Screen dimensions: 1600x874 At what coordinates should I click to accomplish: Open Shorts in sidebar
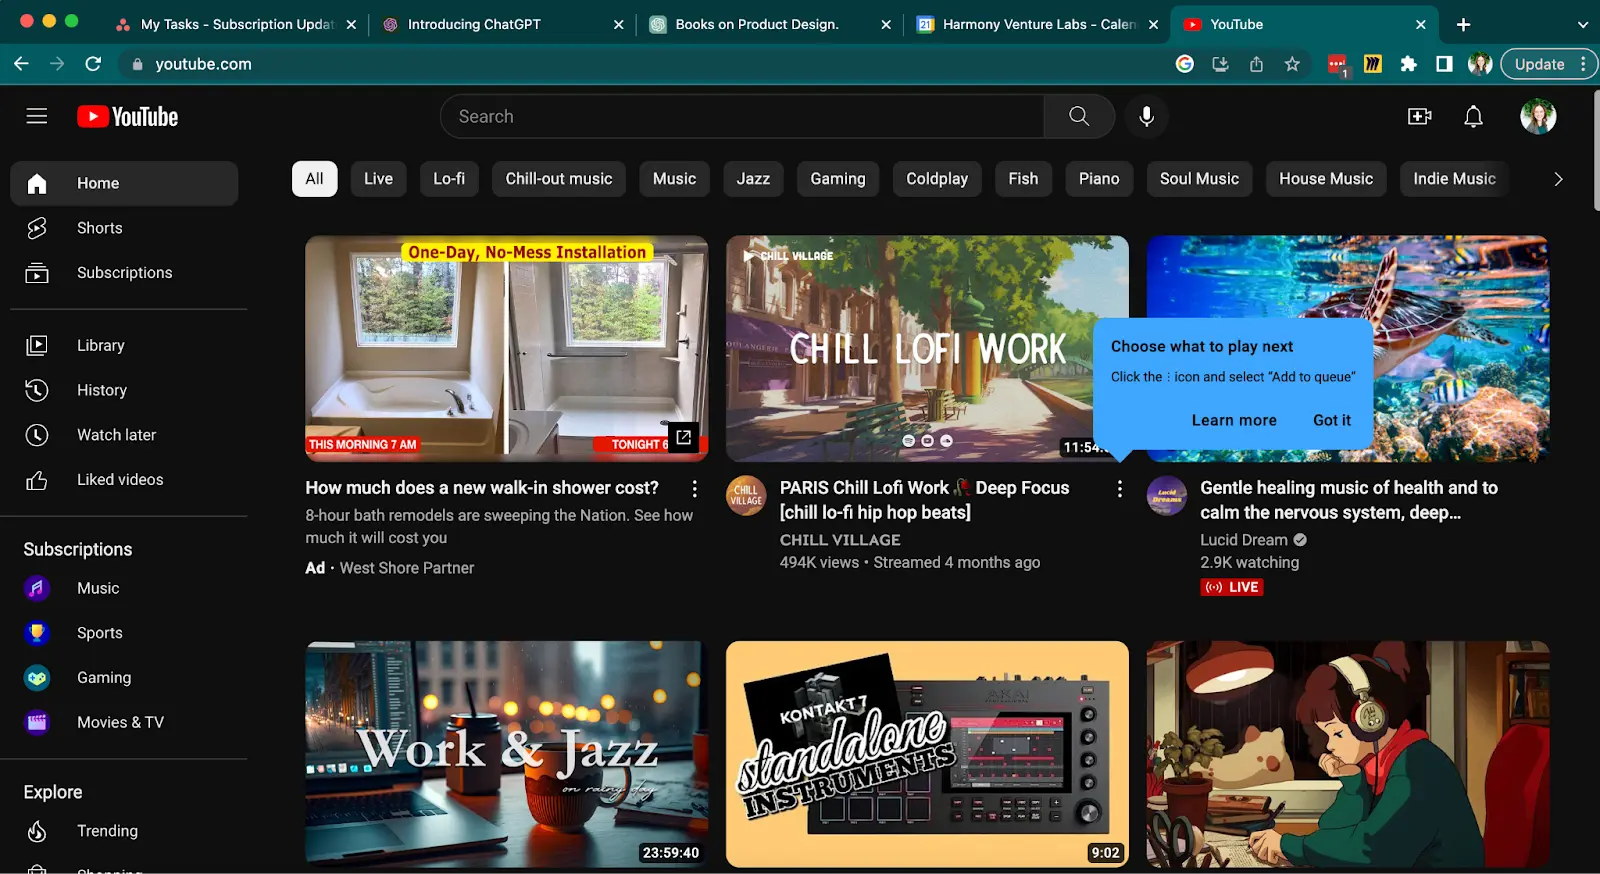tap(124, 228)
